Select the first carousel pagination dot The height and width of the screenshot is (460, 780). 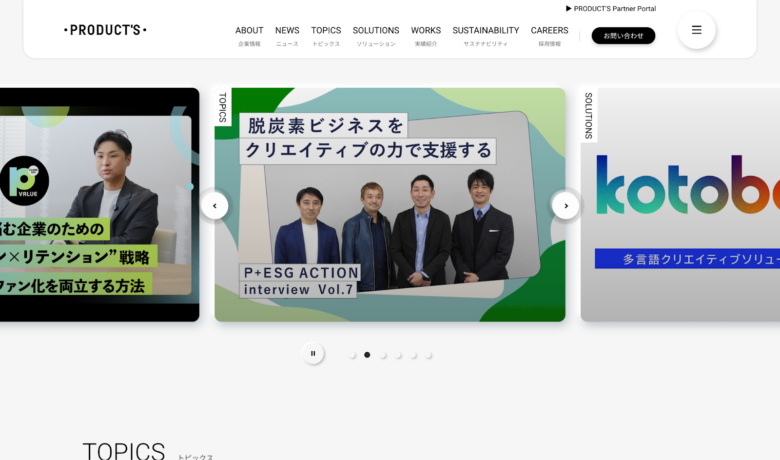(x=352, y=355)
